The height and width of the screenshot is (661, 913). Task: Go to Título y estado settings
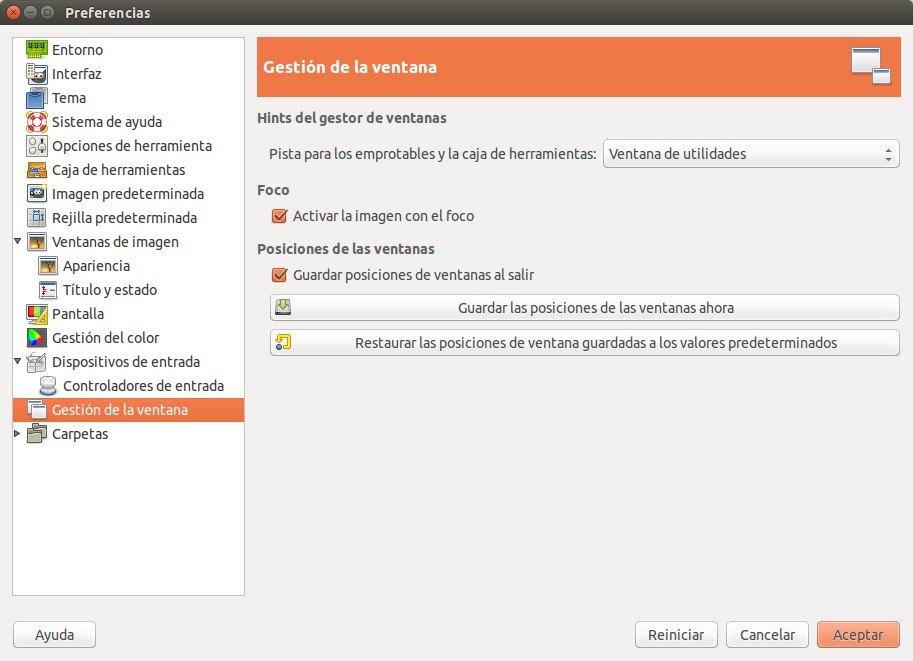point(109,290)
